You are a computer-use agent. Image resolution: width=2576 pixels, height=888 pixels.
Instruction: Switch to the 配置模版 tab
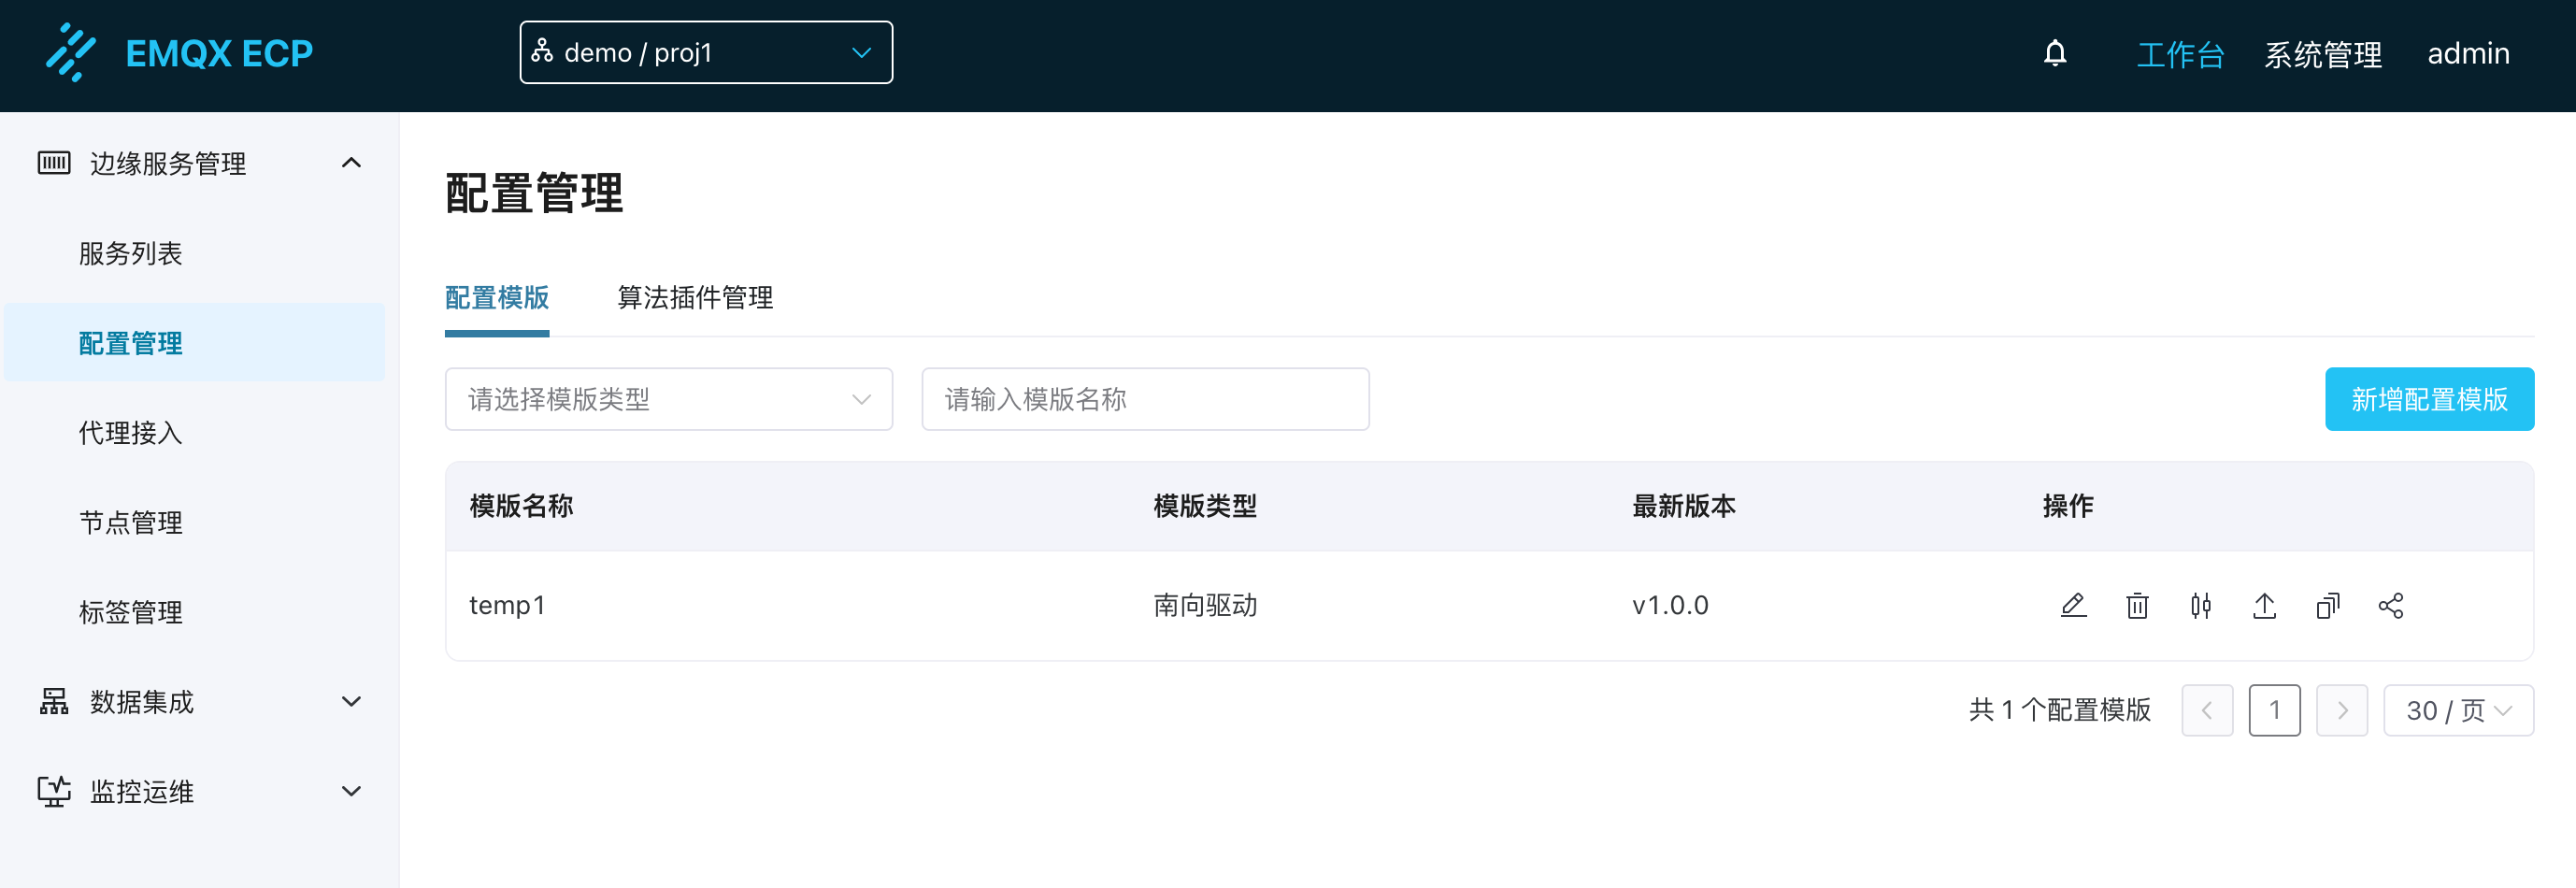[x=497, y=297]
